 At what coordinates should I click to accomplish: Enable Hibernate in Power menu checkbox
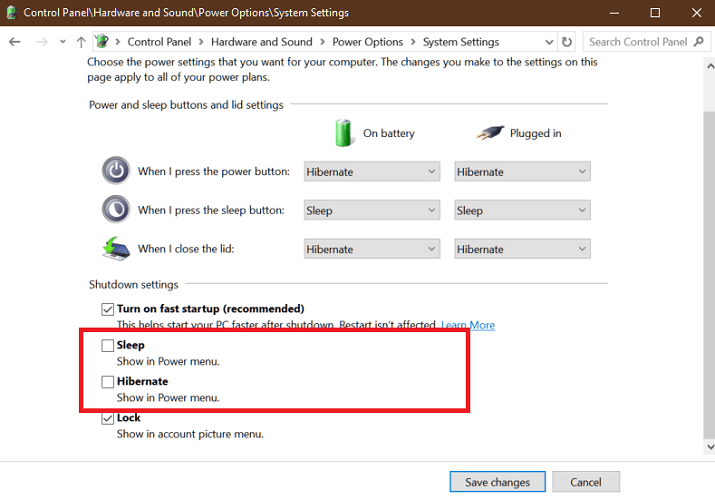(x=108, y=381)
